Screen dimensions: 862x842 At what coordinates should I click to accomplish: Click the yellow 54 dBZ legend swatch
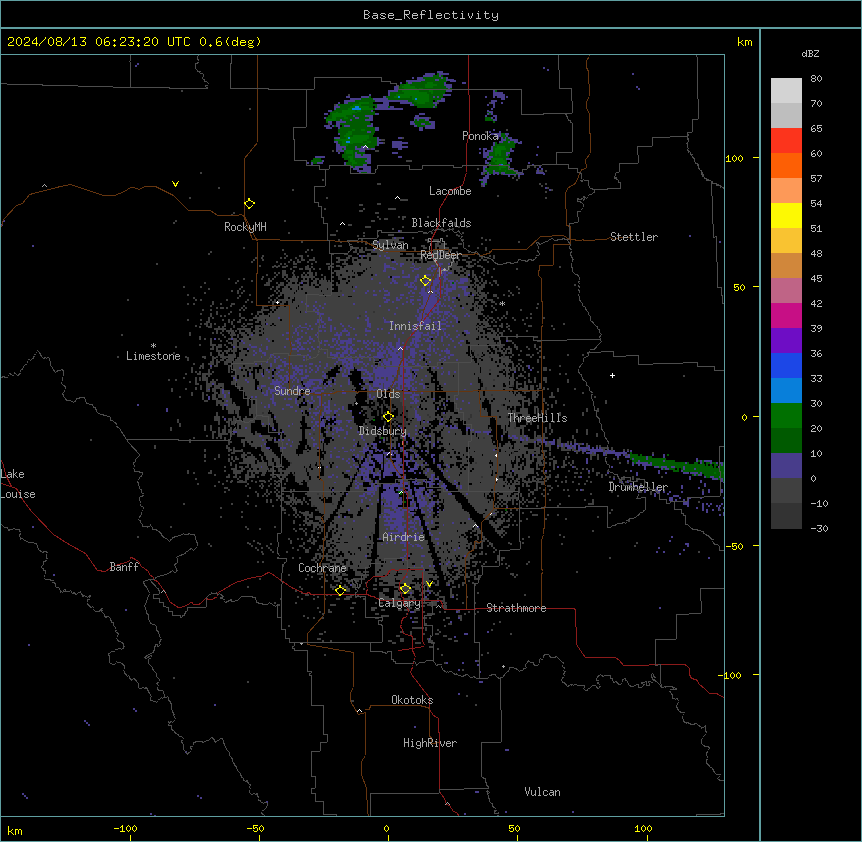click(x=786, y=215)
